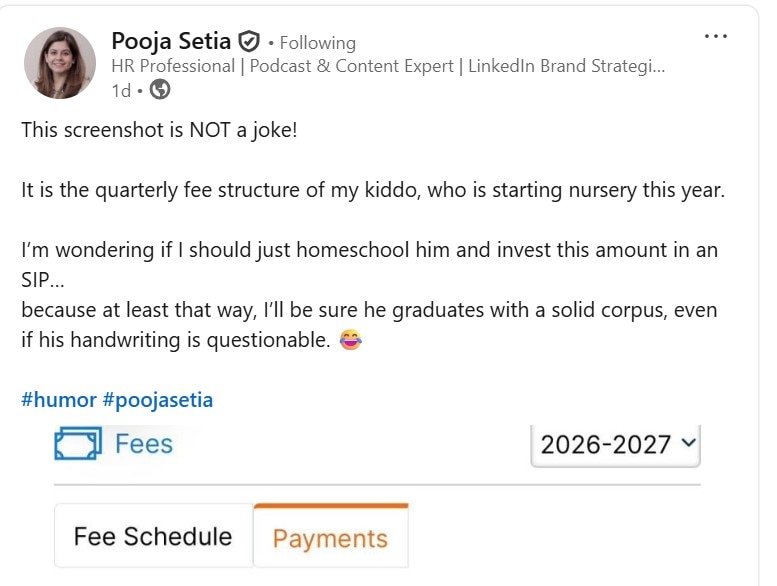Viewport: 777px width, 586px height.
Task: Click the line about questionable handwriting
Action: [x=175, y=340]
